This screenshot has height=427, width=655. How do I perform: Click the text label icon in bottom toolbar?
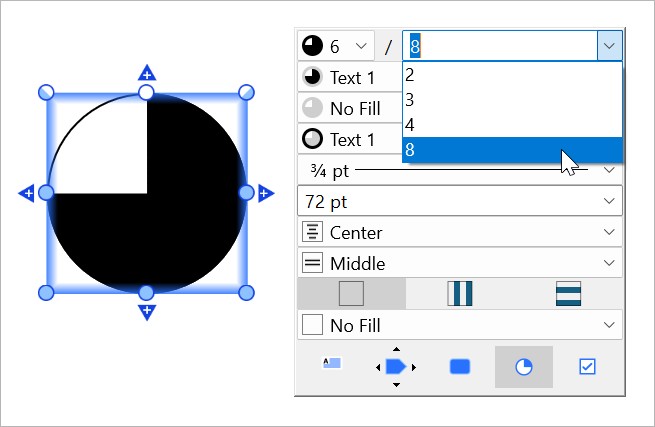[332, 365]
